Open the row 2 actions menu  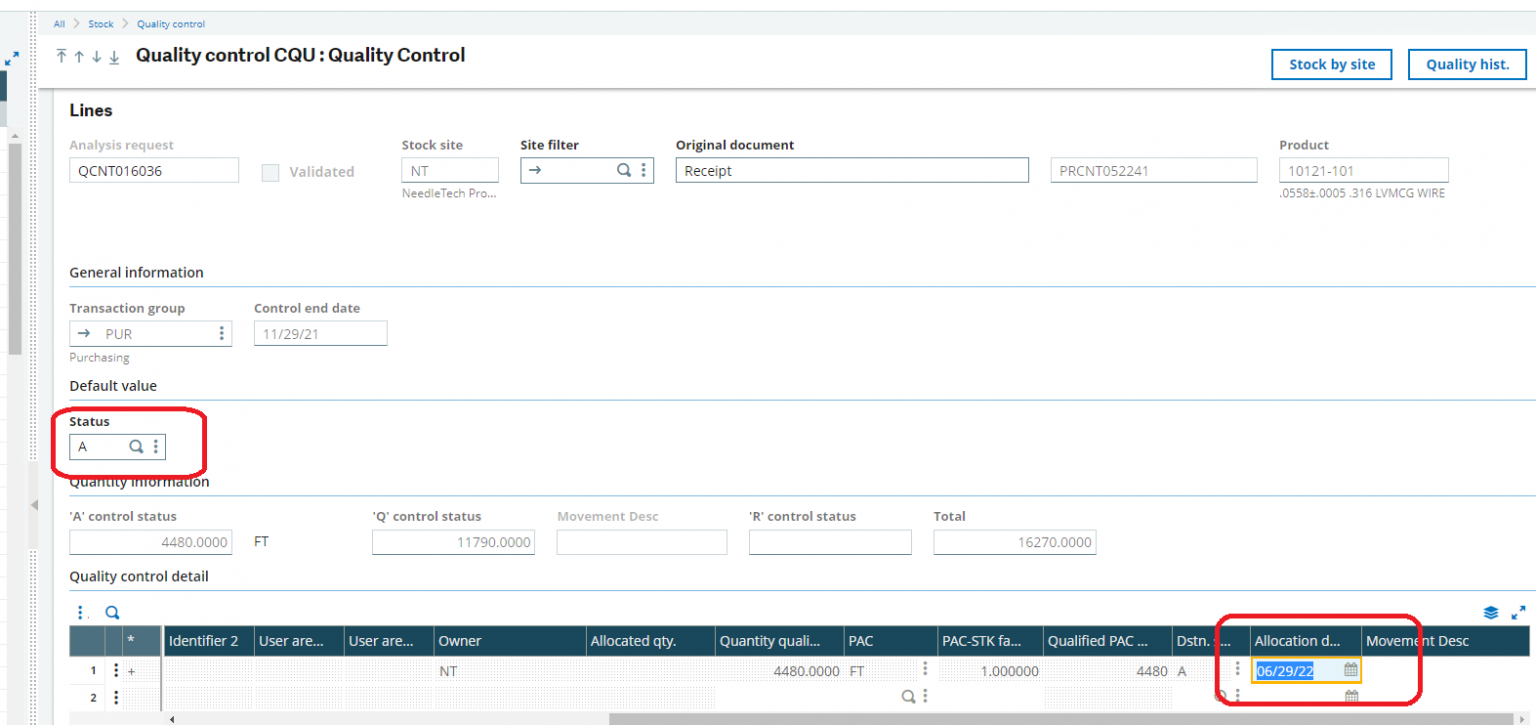(116, 697)
